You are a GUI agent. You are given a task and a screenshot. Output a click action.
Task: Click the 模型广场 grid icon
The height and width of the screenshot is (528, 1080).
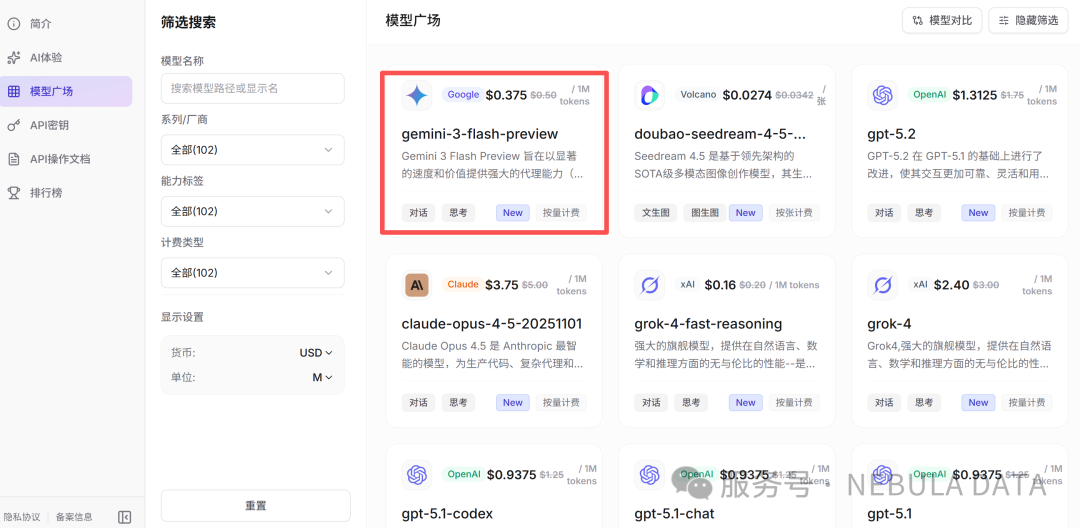(13, 91)
